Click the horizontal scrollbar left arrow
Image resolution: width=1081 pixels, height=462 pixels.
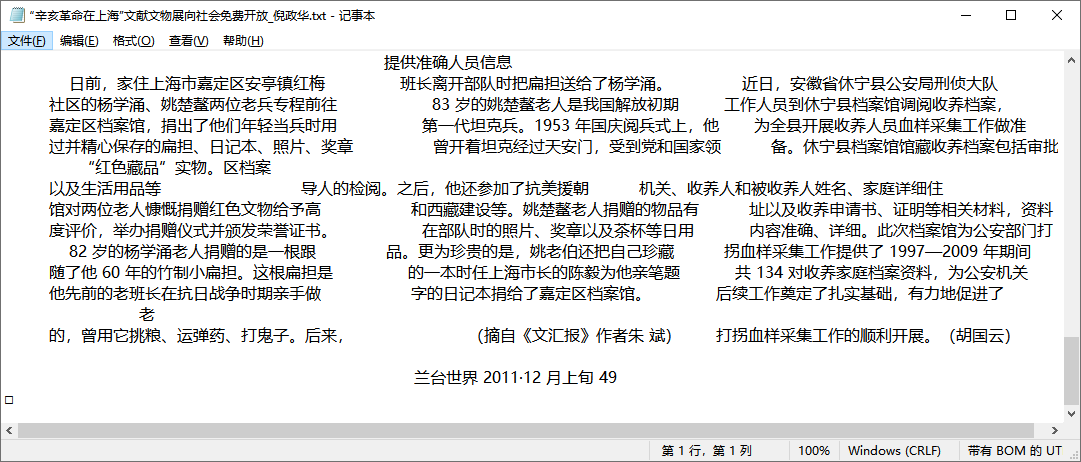click(9, 430)
